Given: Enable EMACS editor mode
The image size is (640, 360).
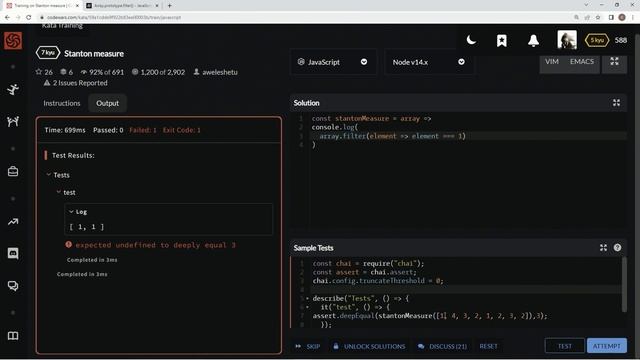Looking at the screenshot, I should click(x=582, y=62).
